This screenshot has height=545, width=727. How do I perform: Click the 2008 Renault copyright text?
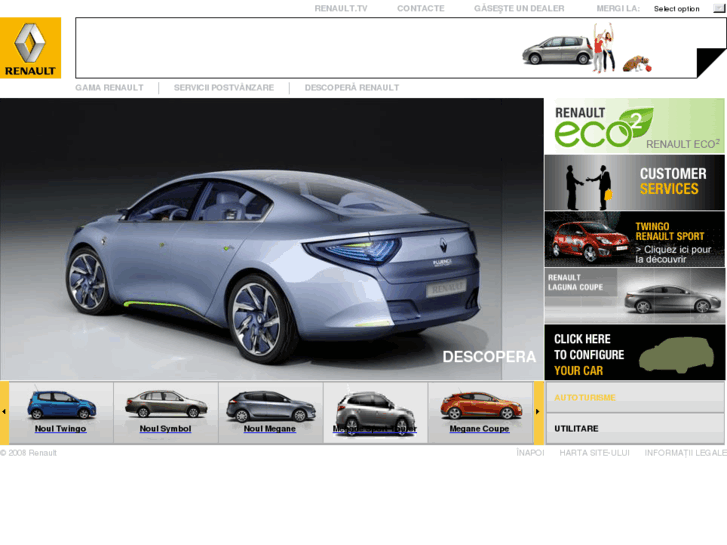(x=28, y=453)
